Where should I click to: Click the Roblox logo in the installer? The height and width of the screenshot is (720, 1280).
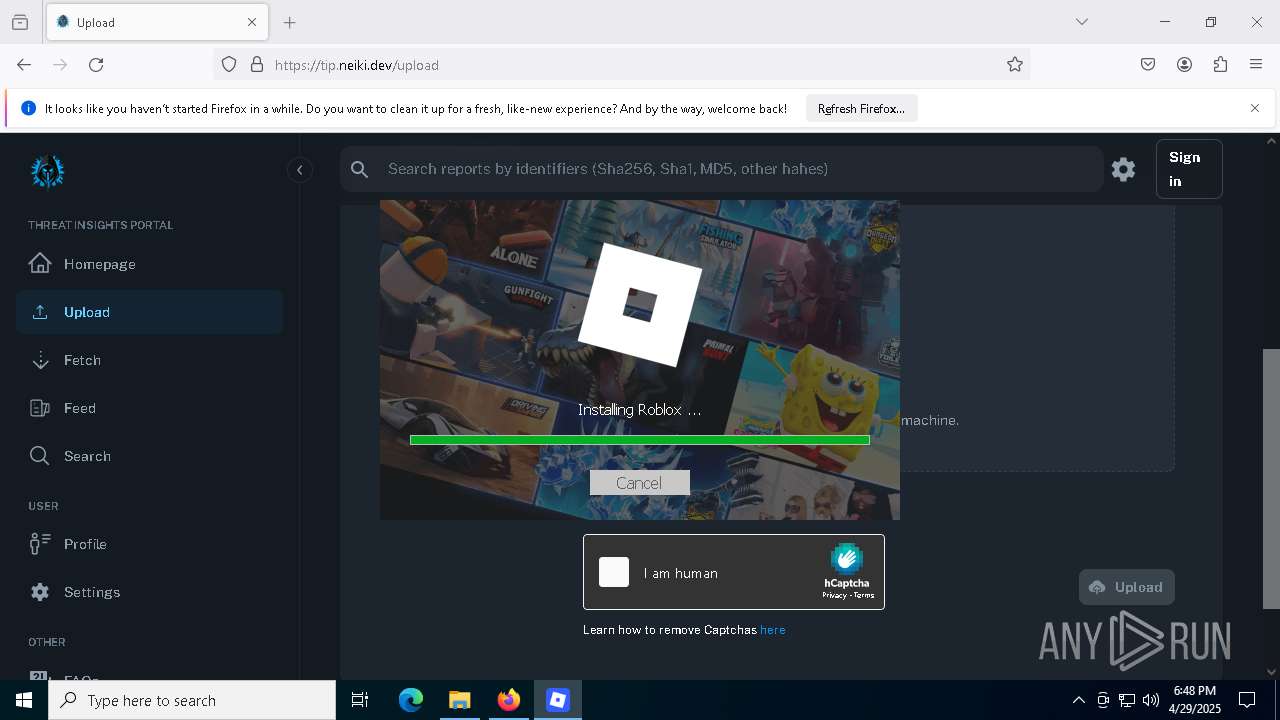(640, 304)
